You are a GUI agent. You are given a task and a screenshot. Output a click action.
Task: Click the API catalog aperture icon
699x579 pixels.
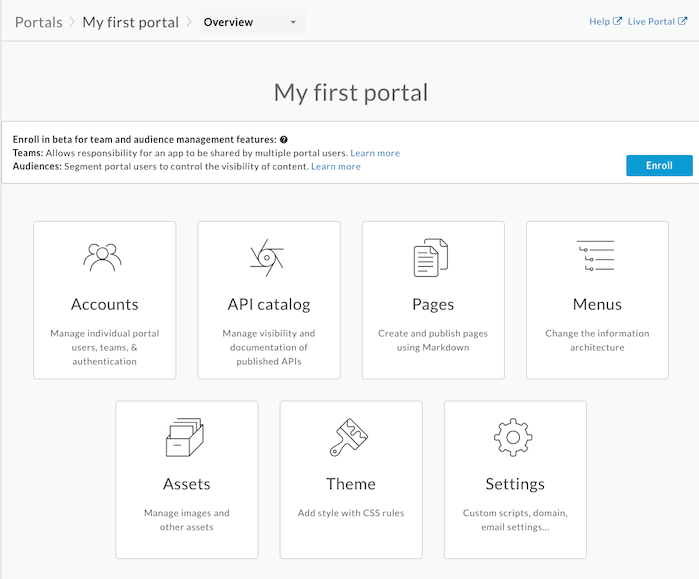pos(267,257)
